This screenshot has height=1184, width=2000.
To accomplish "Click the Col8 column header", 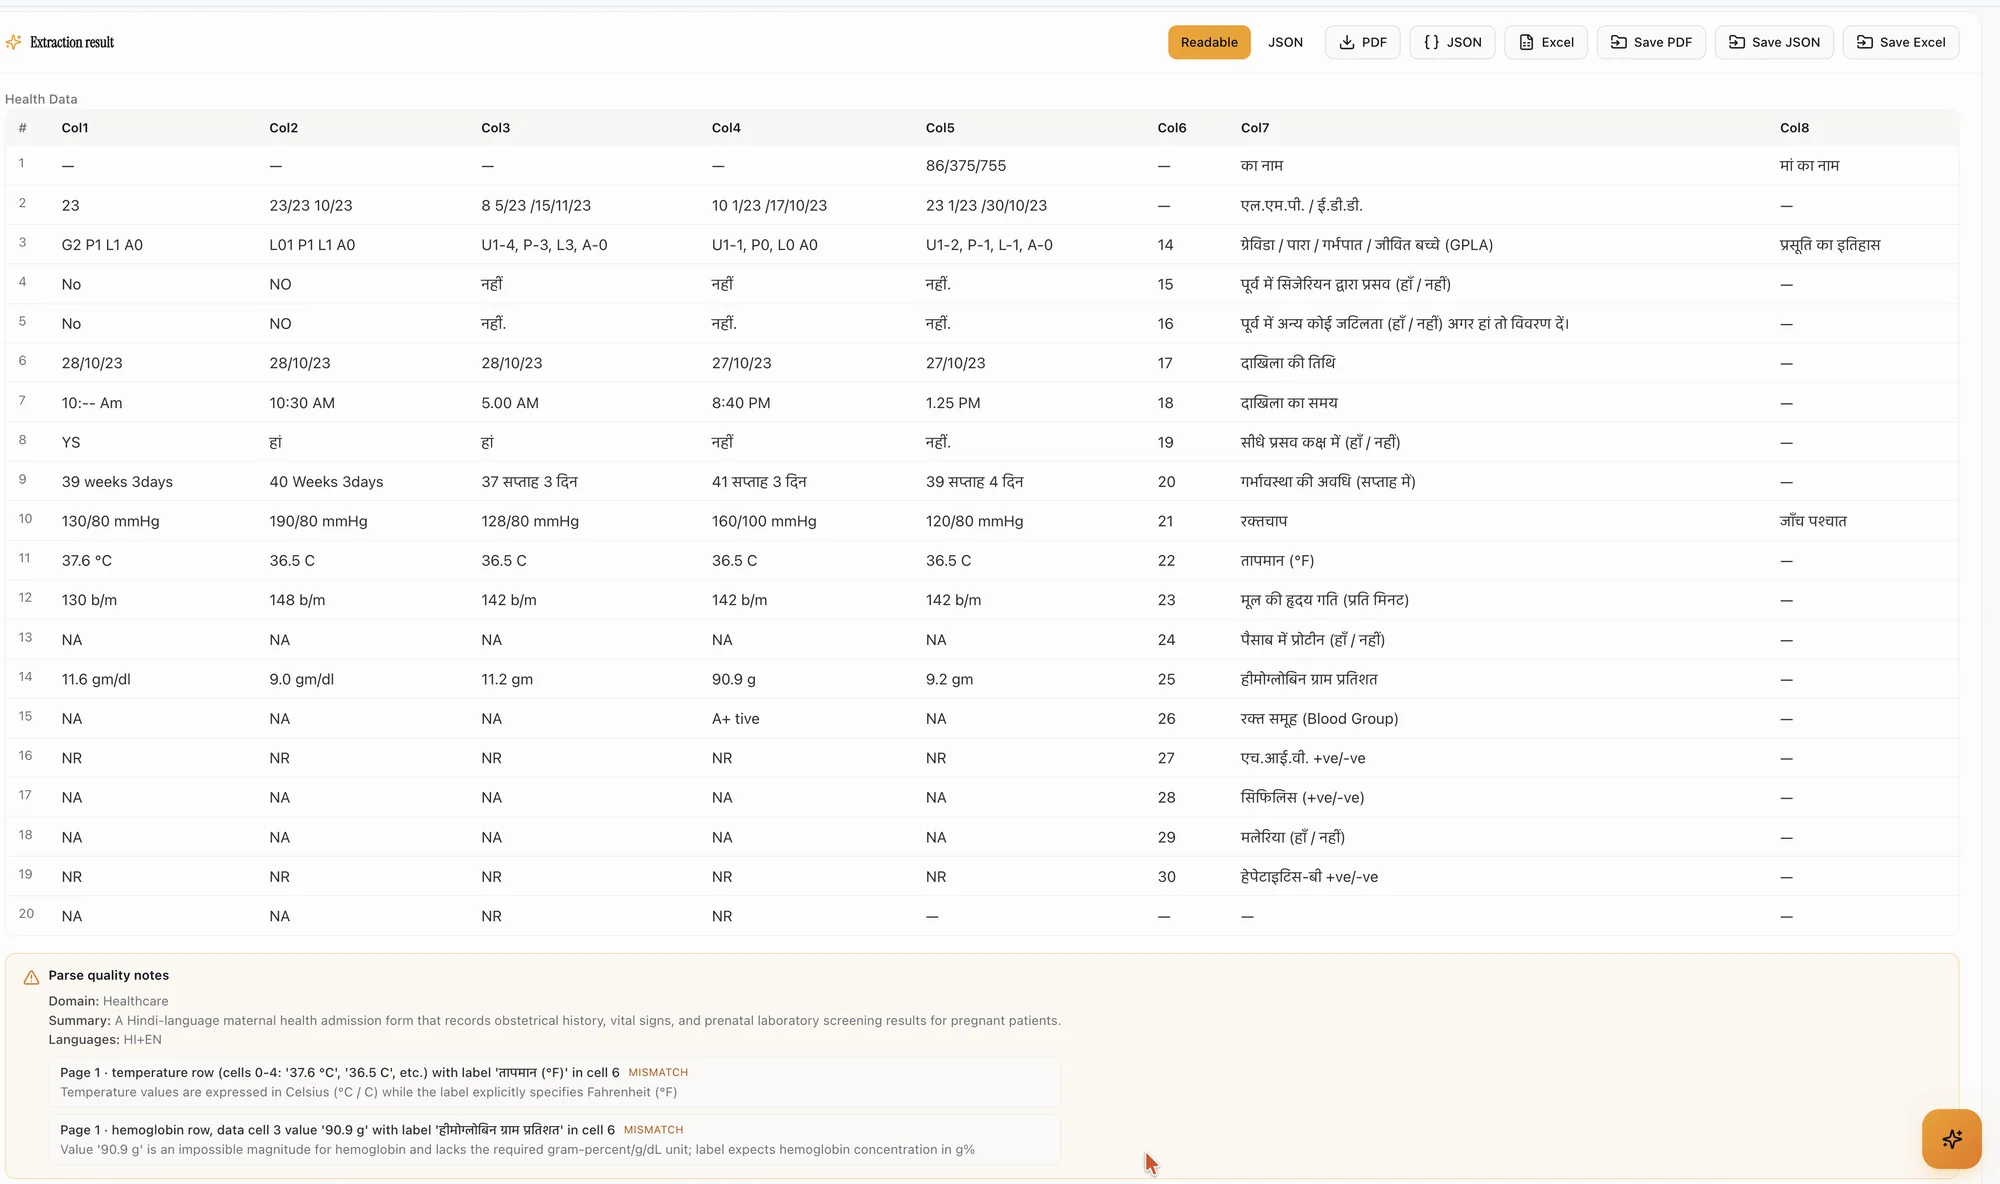I will pyautogui.click(x=1794, y=128).
